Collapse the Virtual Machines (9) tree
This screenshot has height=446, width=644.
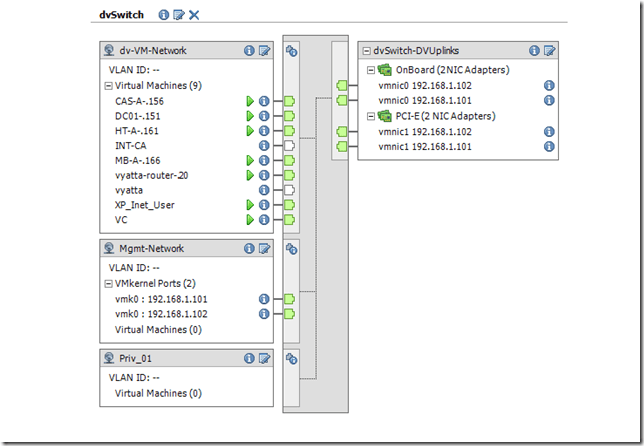pyautogui.click(x=108, y=86)
